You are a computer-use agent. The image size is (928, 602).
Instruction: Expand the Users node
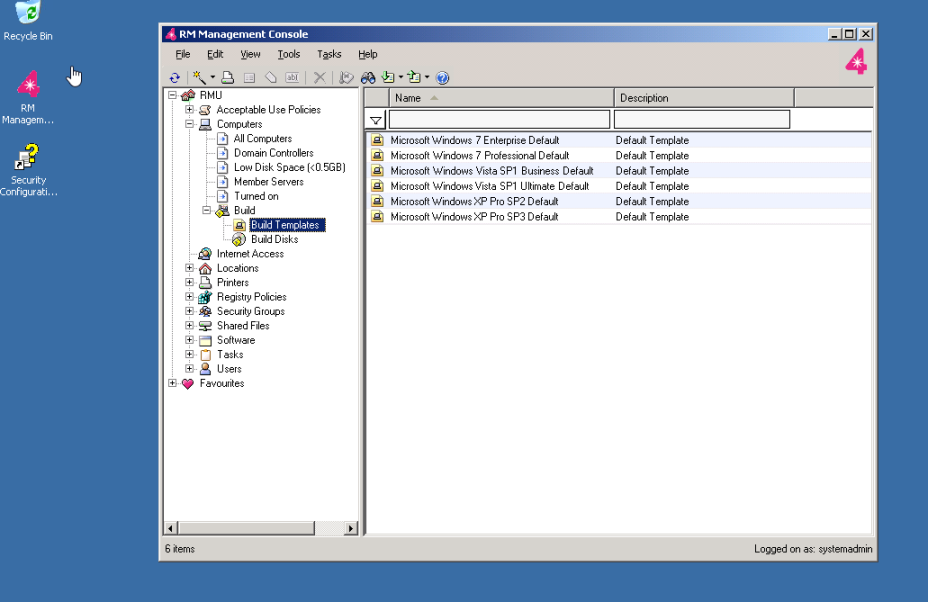pyautogui.click(x=189, y=368)
